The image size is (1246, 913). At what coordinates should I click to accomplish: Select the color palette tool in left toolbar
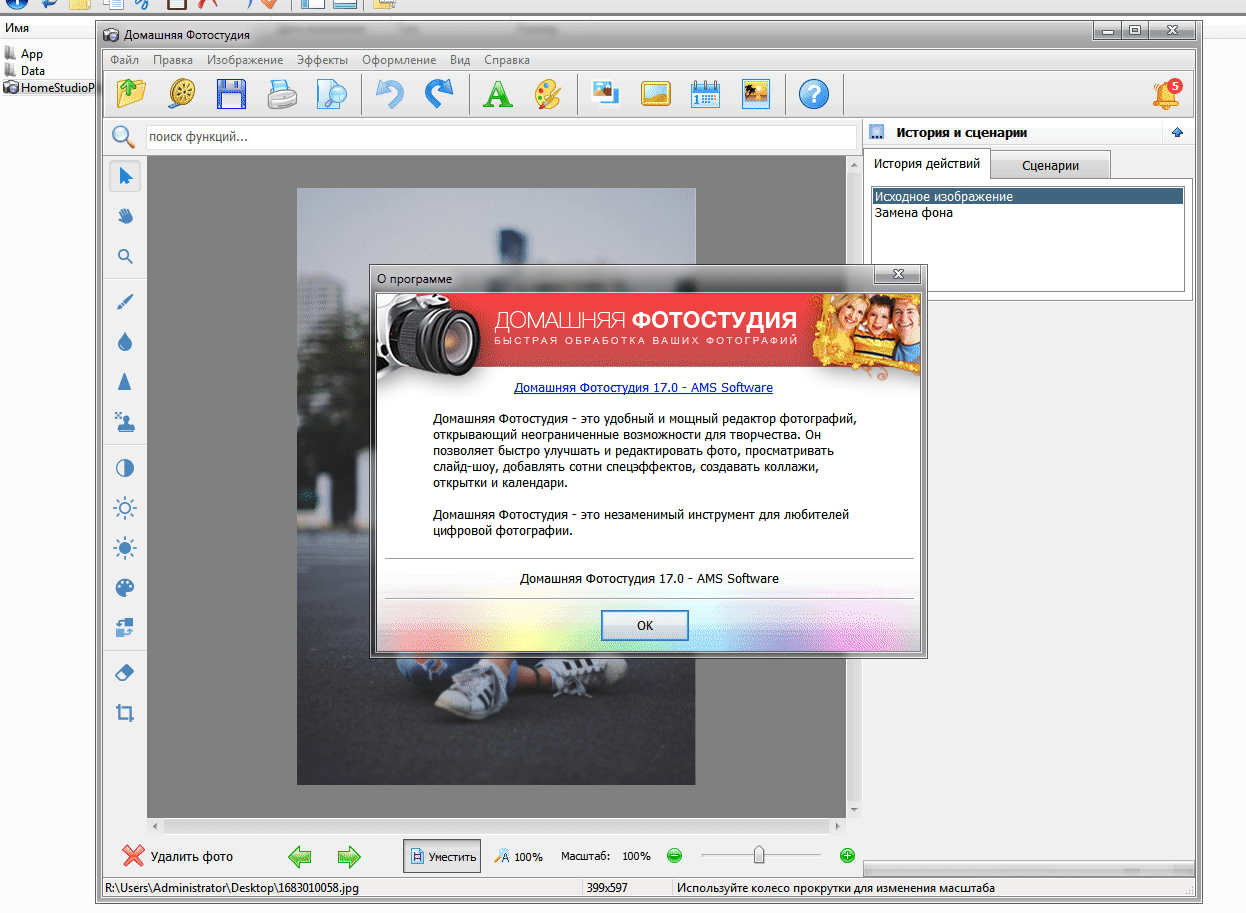tap(125, 588)
